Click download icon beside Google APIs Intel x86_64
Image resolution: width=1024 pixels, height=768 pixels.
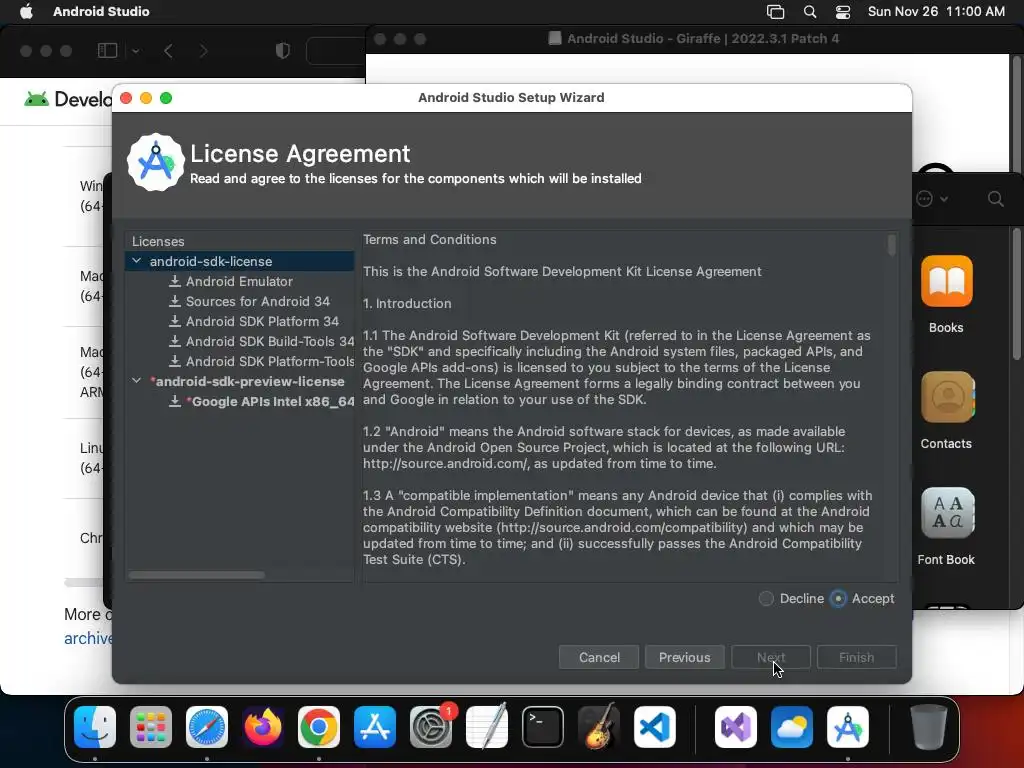point(174,401)
